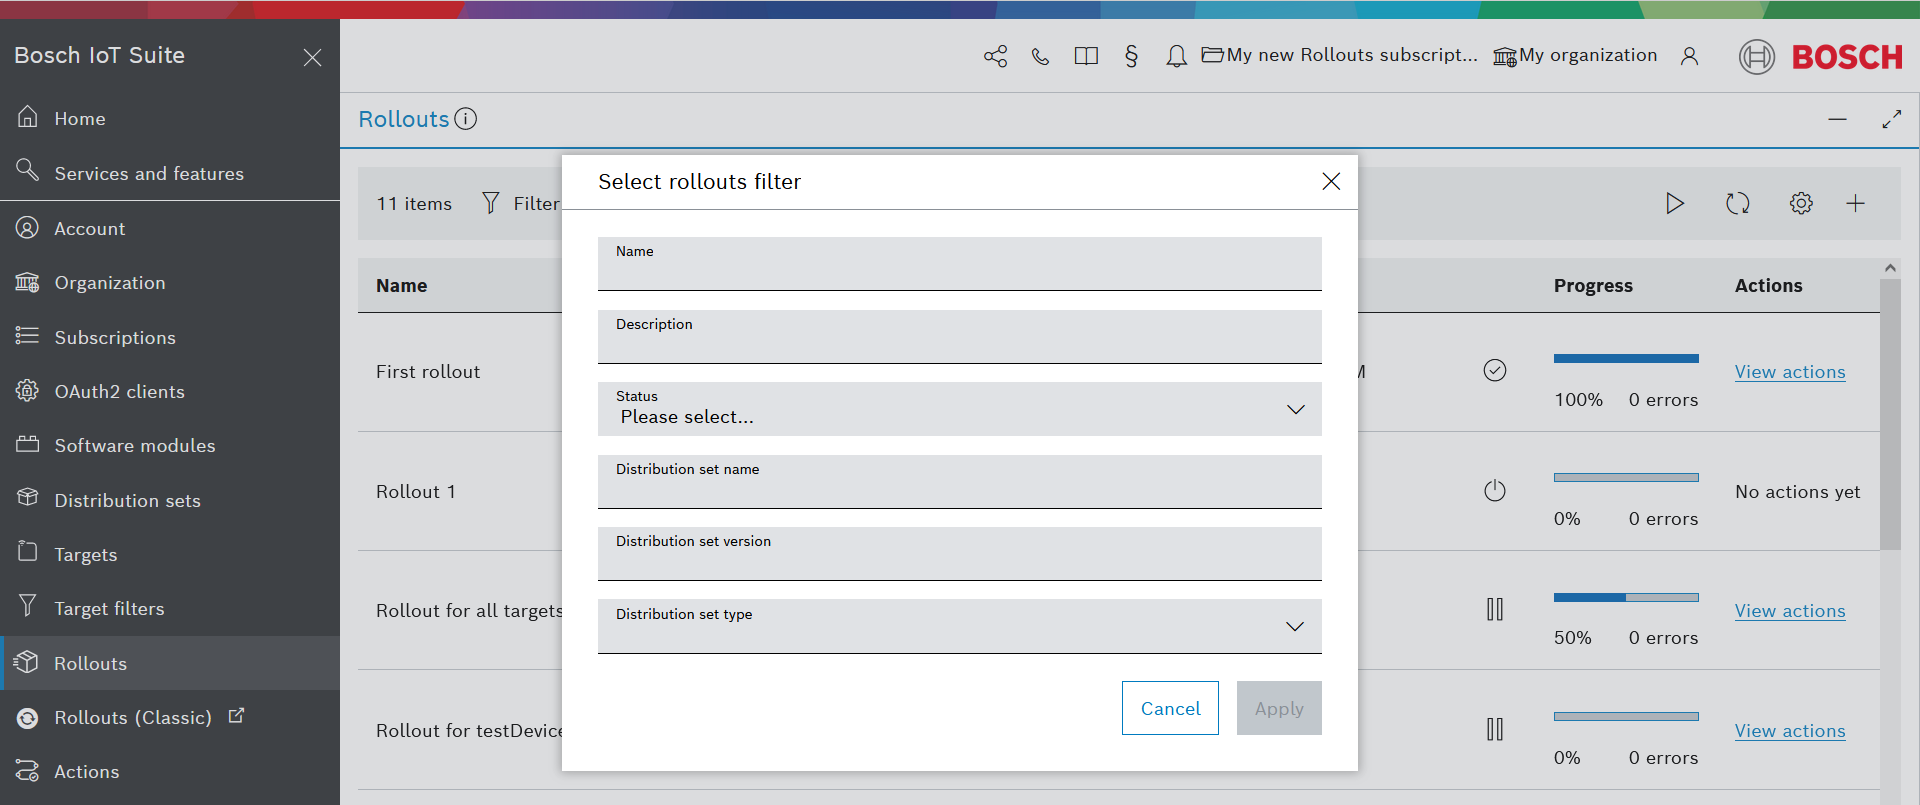Image resolution: width=1920 pixels, height=805 pixels.
Task: Open the notifications bell
Action: (x=1176, y=56)
